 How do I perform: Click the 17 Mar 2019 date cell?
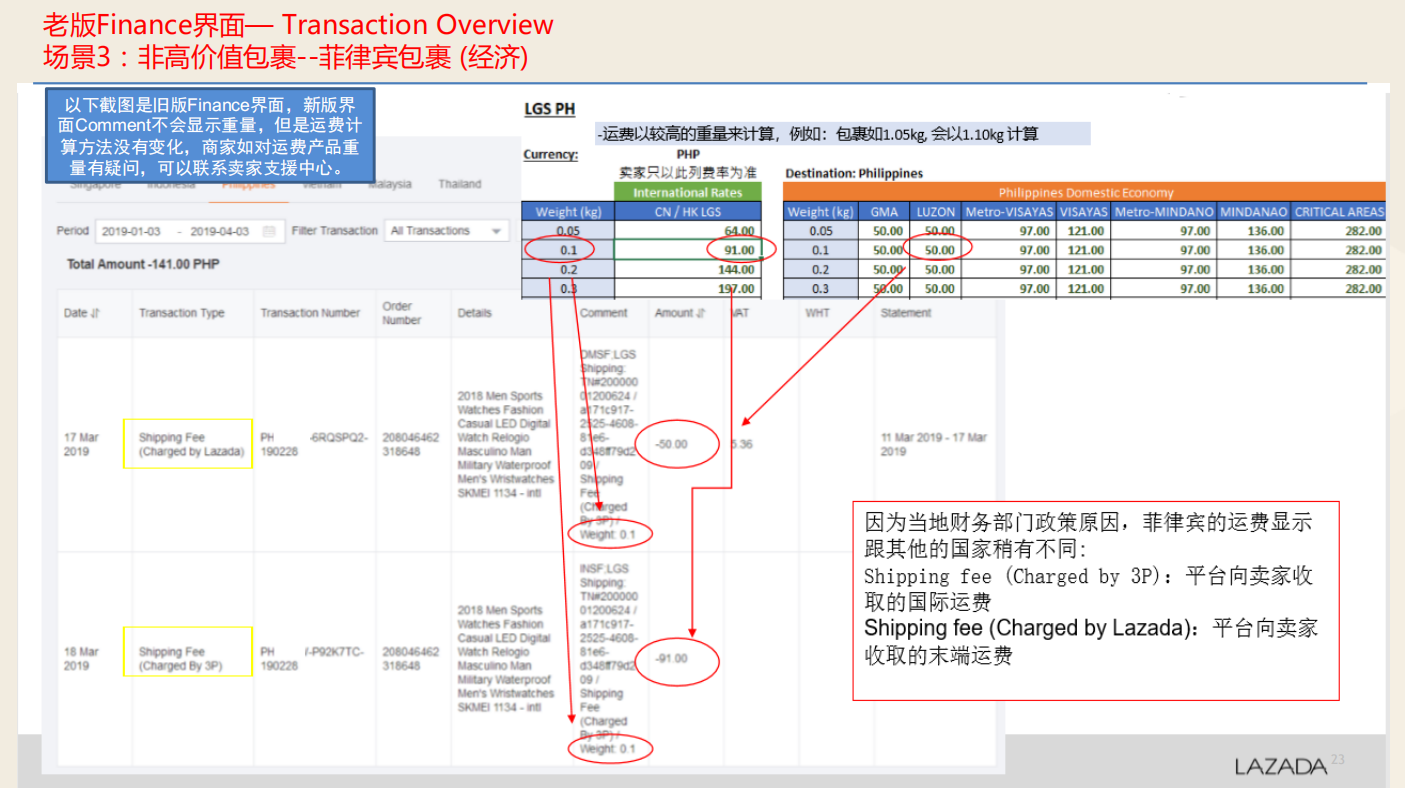81,445
